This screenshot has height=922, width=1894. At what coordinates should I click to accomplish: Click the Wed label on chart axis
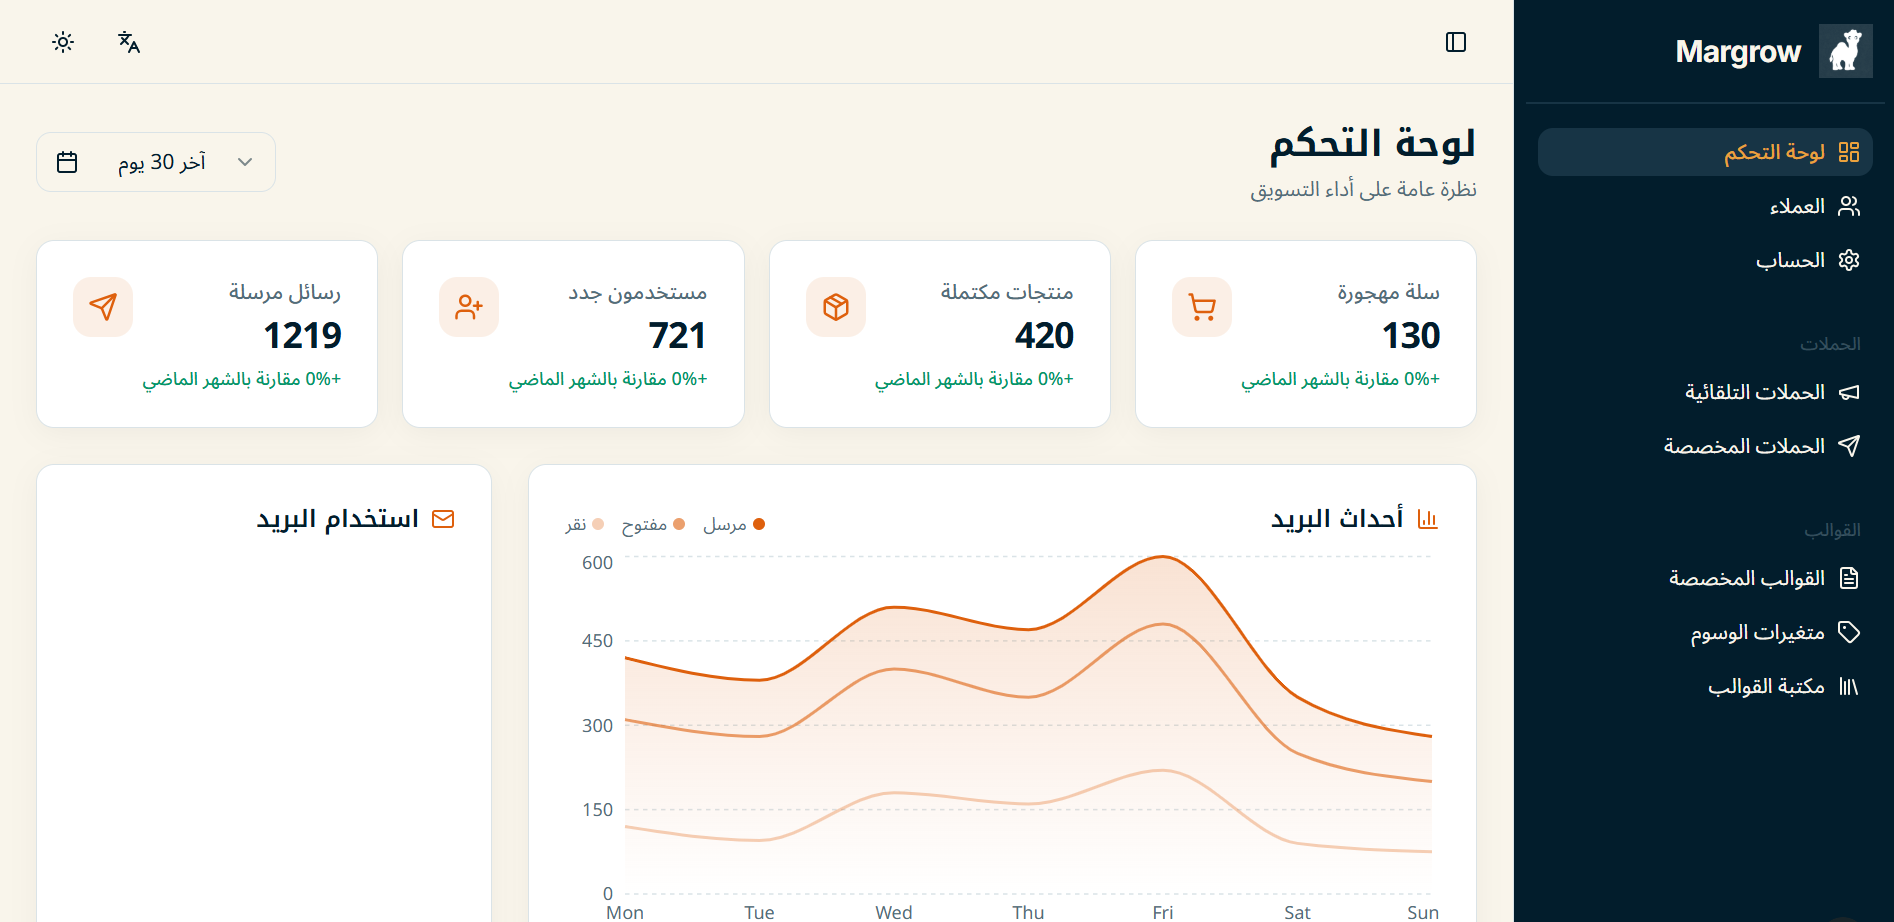[x=893, y=912]
